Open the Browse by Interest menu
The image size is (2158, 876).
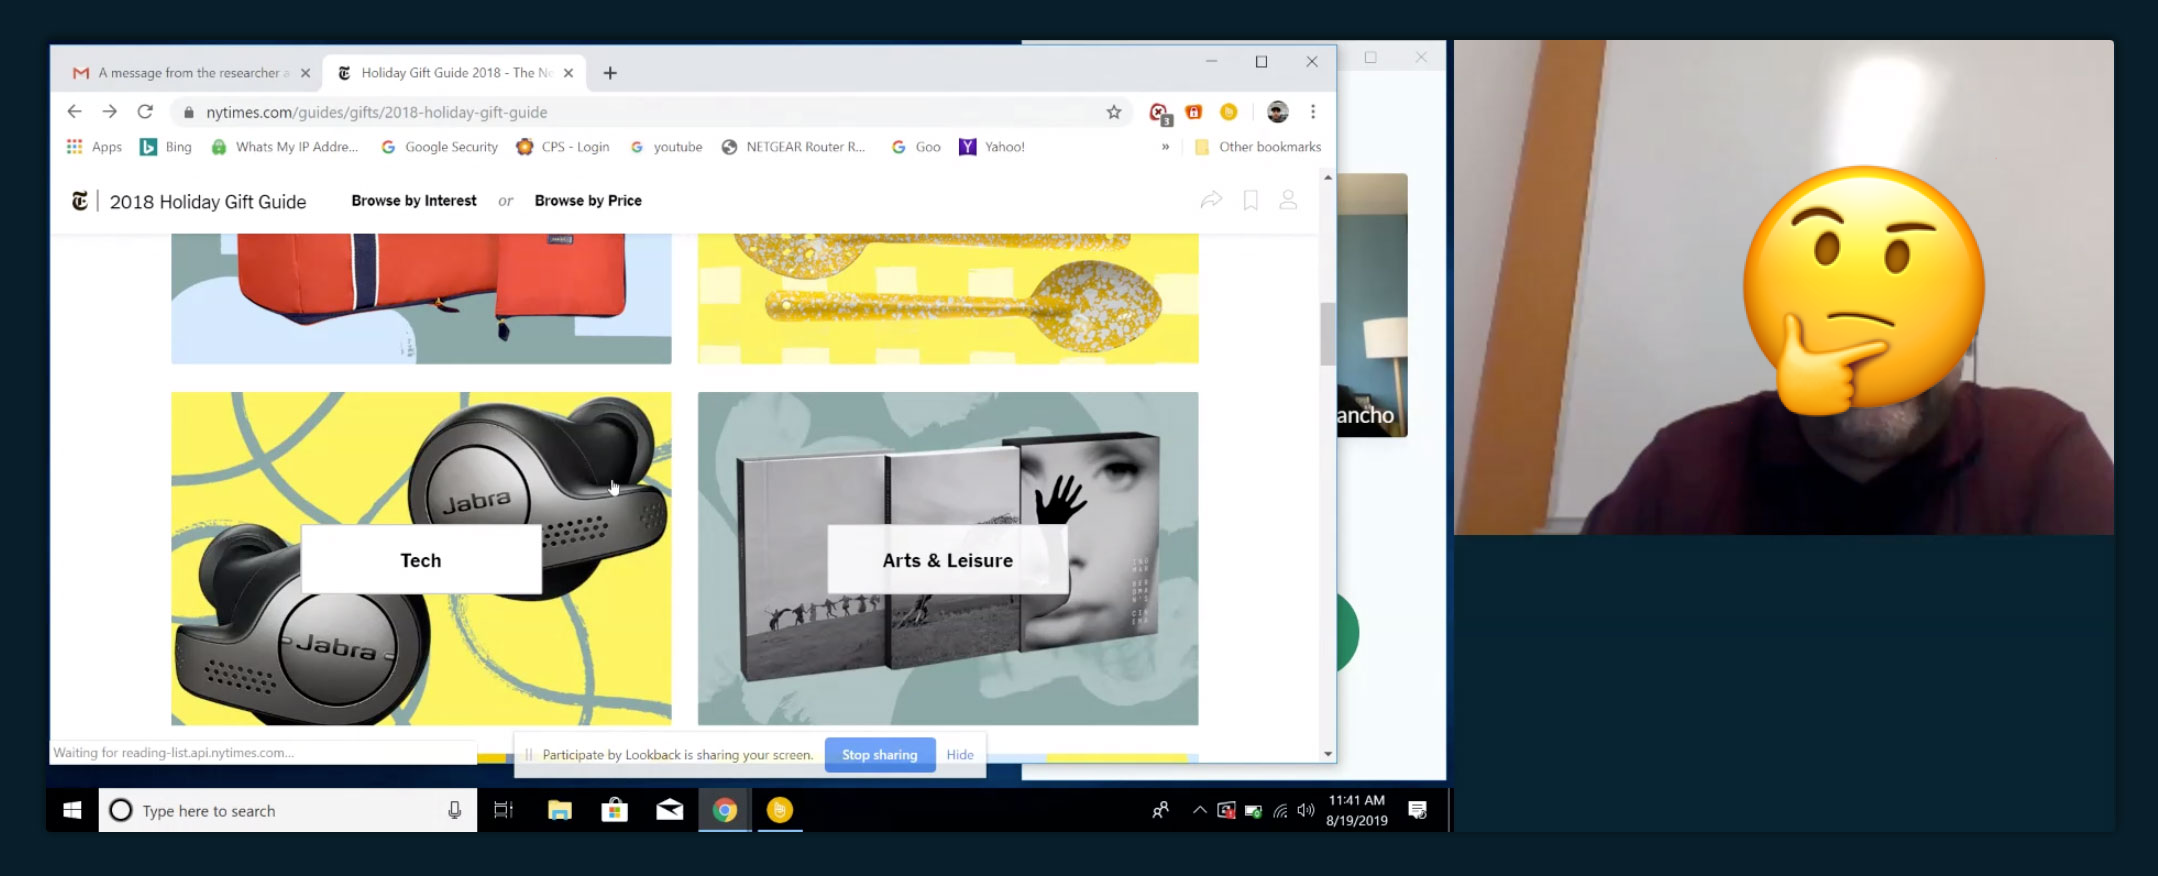[x=414, y=201]
